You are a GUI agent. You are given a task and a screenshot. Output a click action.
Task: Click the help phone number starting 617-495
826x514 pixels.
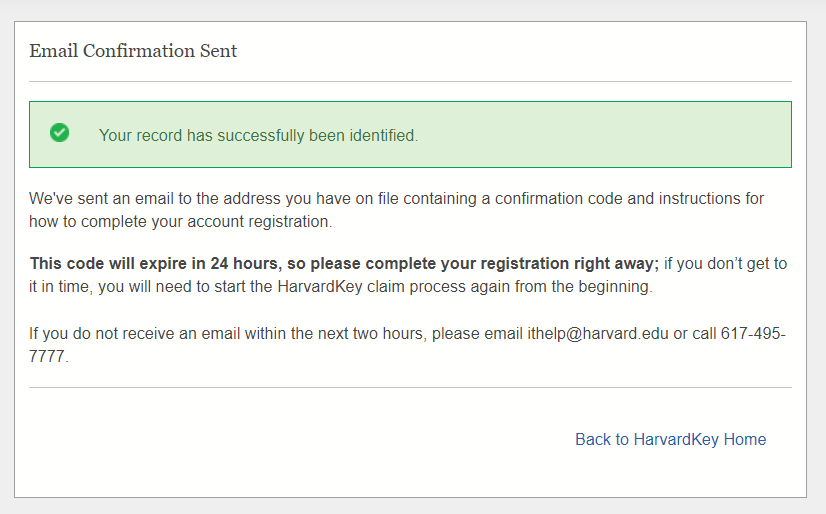(x=752, y=333)
